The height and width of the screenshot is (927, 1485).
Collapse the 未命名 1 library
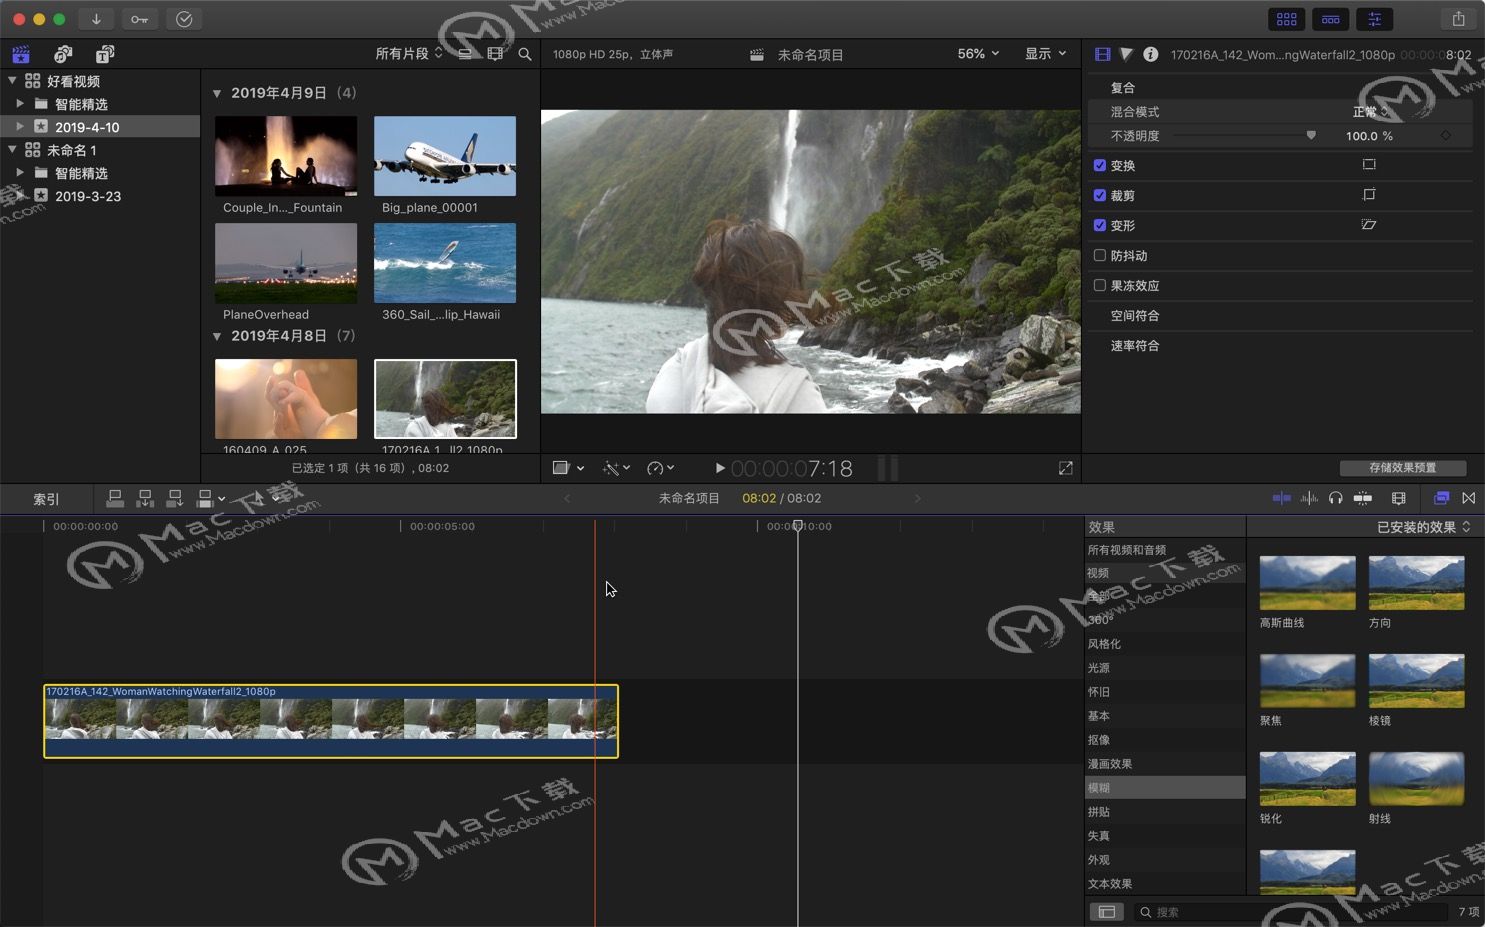pyautogui.click(x=12, y=149)
